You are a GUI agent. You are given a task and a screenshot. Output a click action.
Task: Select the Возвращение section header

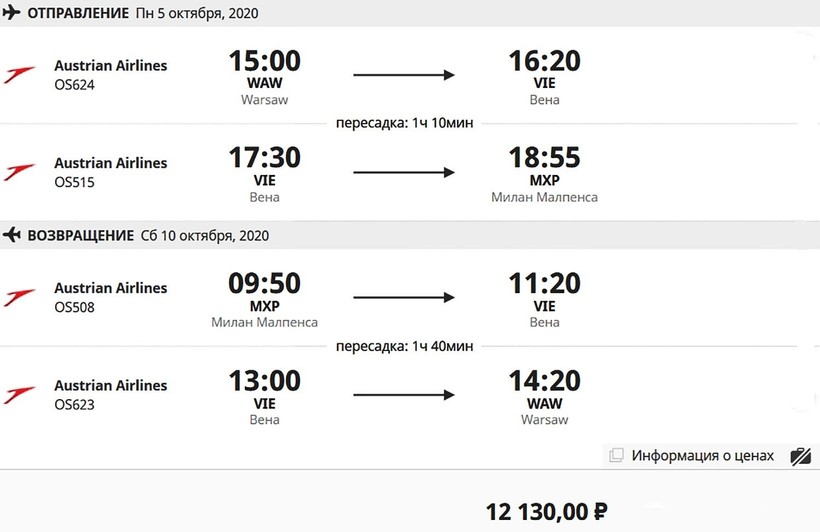[x=80, y=236]
